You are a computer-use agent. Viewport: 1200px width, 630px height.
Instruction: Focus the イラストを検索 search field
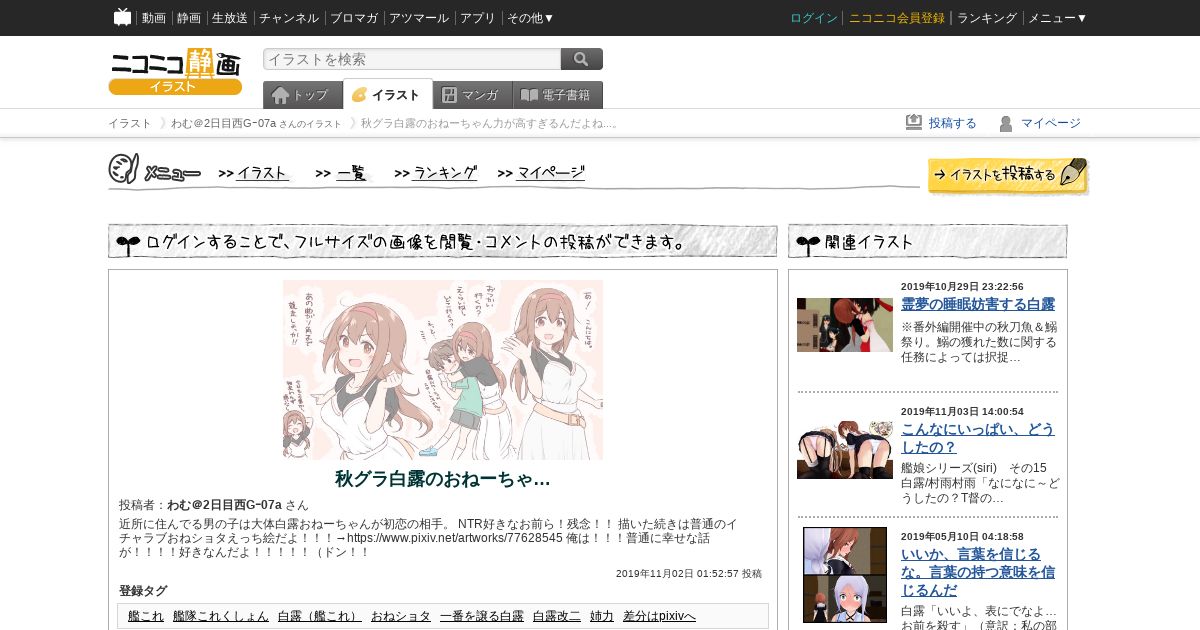[412, 59]
